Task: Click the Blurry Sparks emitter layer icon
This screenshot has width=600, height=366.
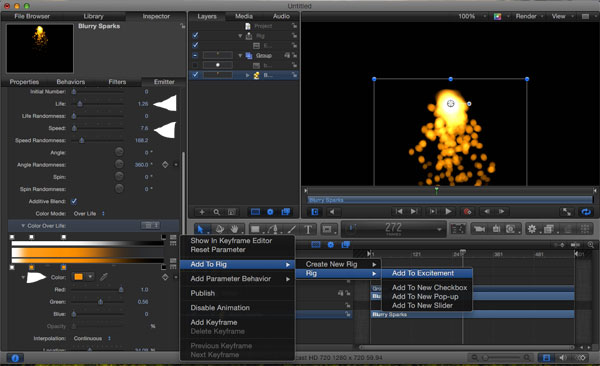Action: (257, 75)
